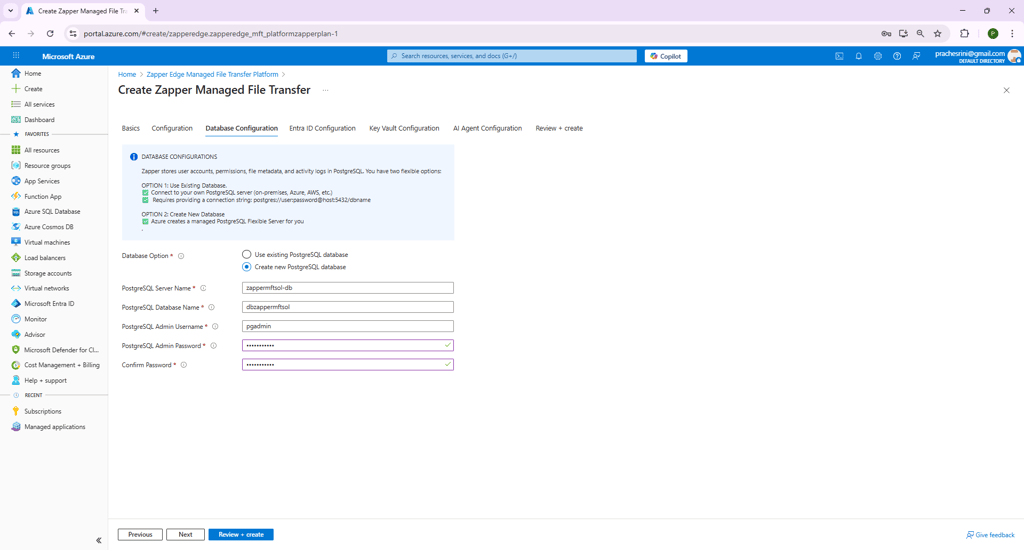Go to Key Vault Configuration tab
1024x550 pixels.
click(404, 128)
